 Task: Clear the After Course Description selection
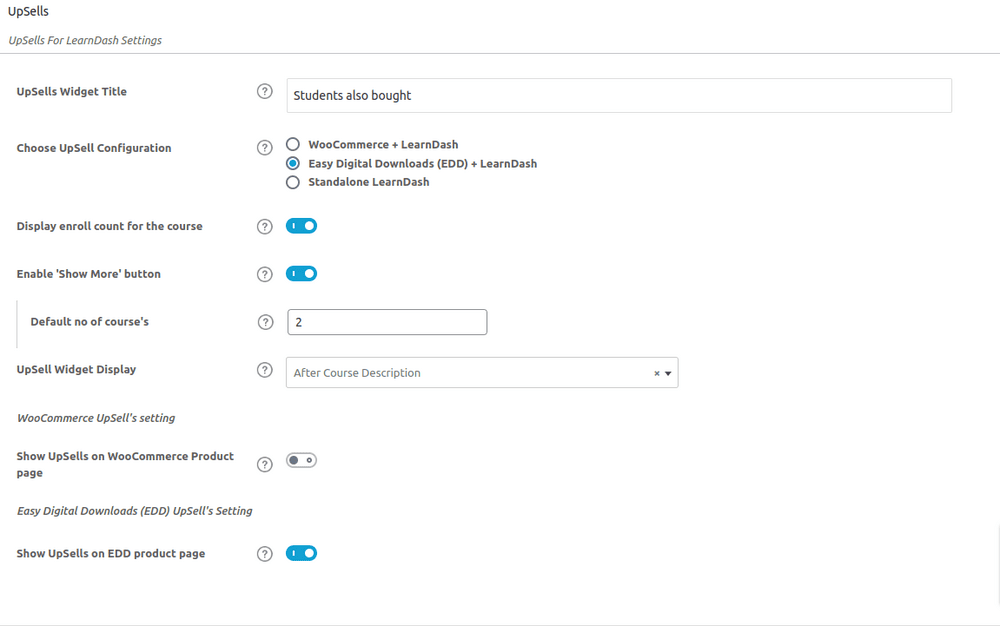655,372
